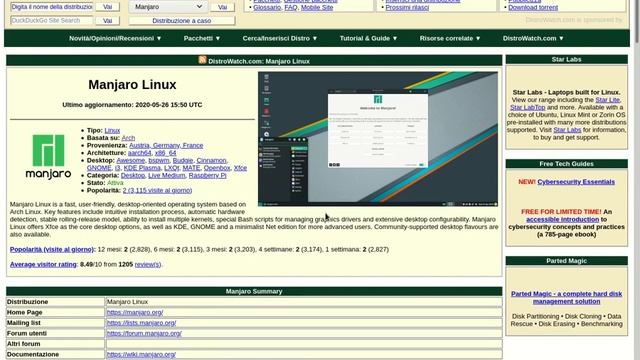Click Vai next to Manjaro dropdown

[x=222, y=7]
